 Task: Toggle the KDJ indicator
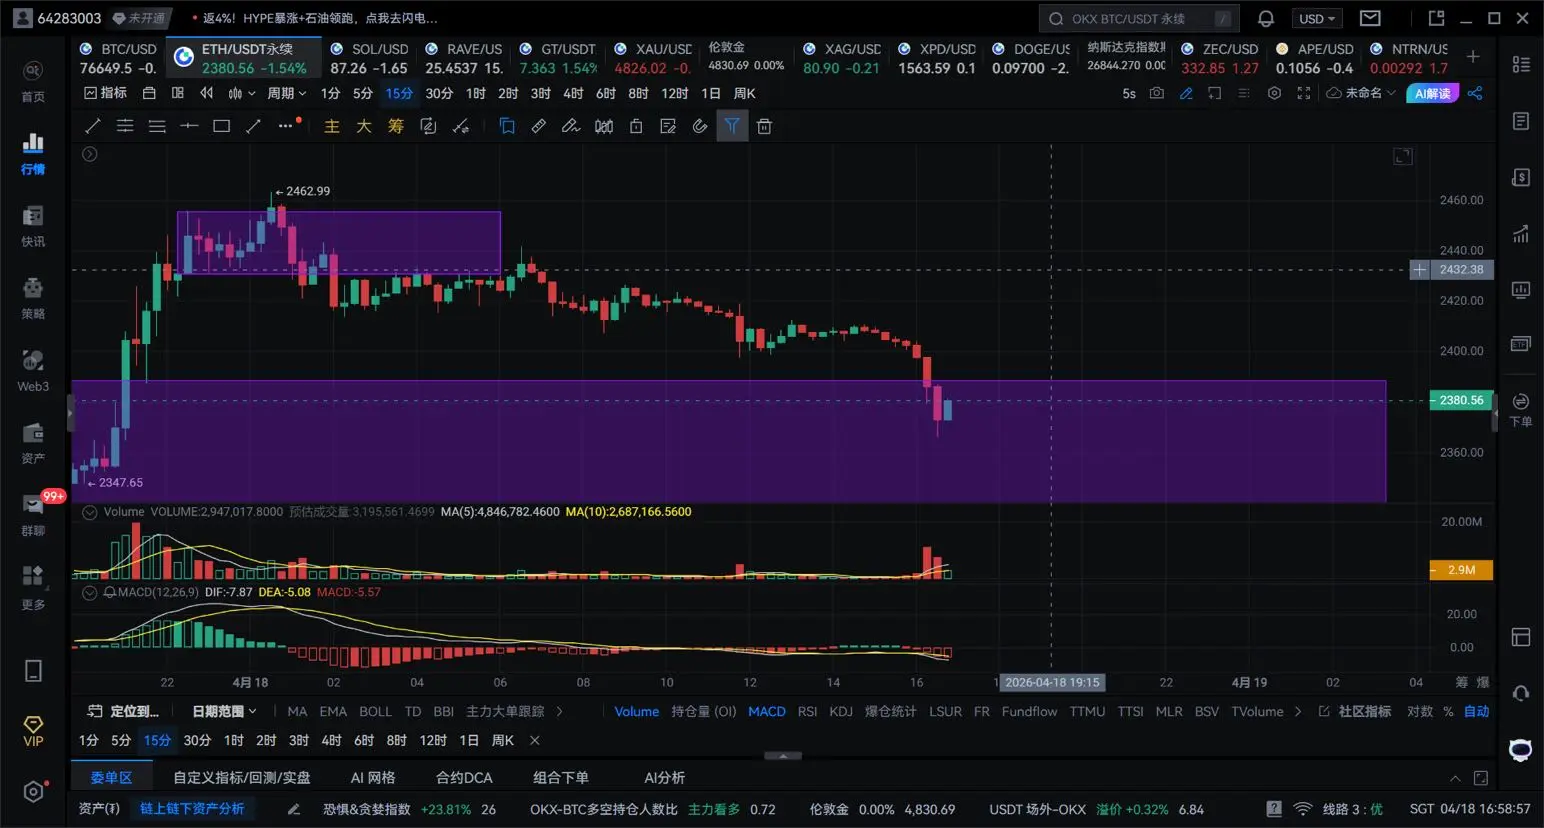coord(841,711)
